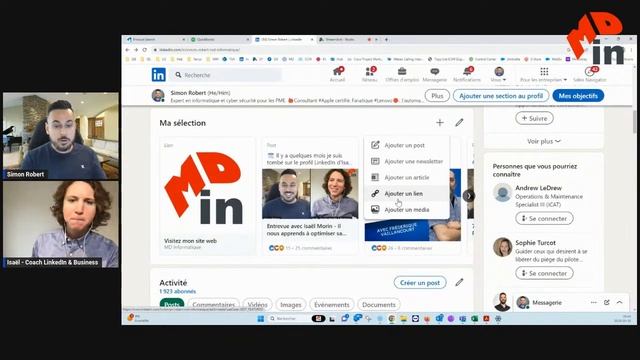
Task: Reload the page with the refresh icon
Action: [x=144, y=50]
